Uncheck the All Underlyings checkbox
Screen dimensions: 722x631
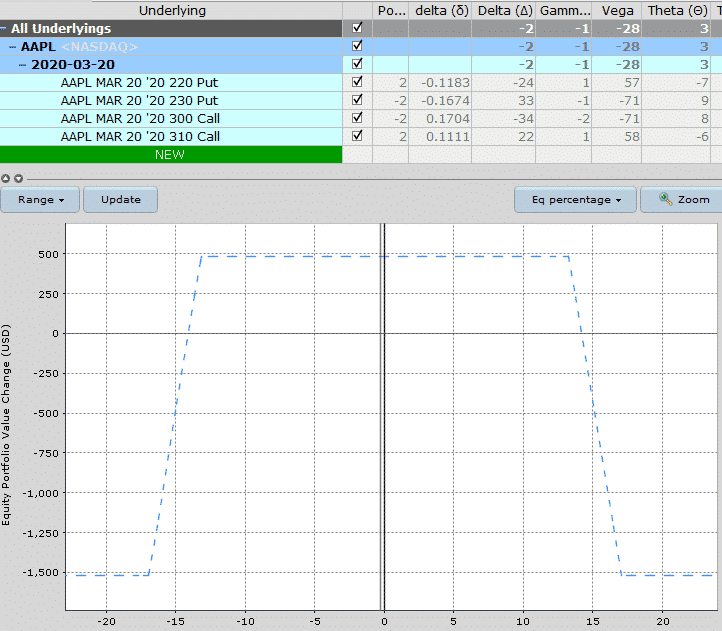357,28
